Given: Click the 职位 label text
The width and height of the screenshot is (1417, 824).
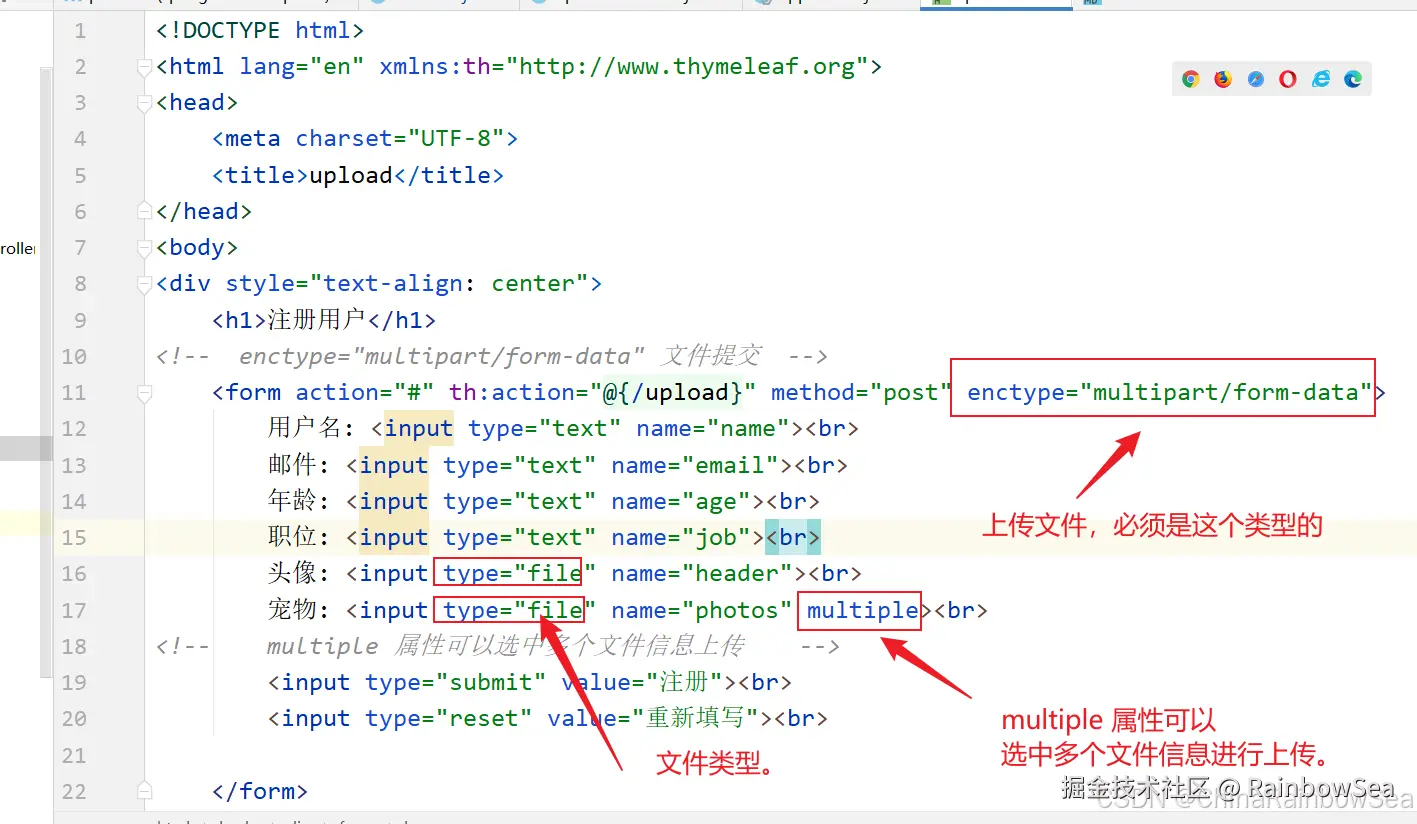Looking at the screenshot, I should pos(292,537).
